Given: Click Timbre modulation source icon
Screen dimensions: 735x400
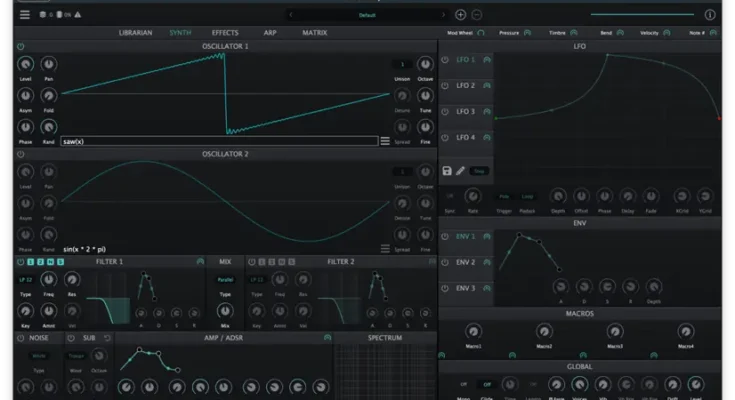Looking at the screenshot, I should (574, 33).
